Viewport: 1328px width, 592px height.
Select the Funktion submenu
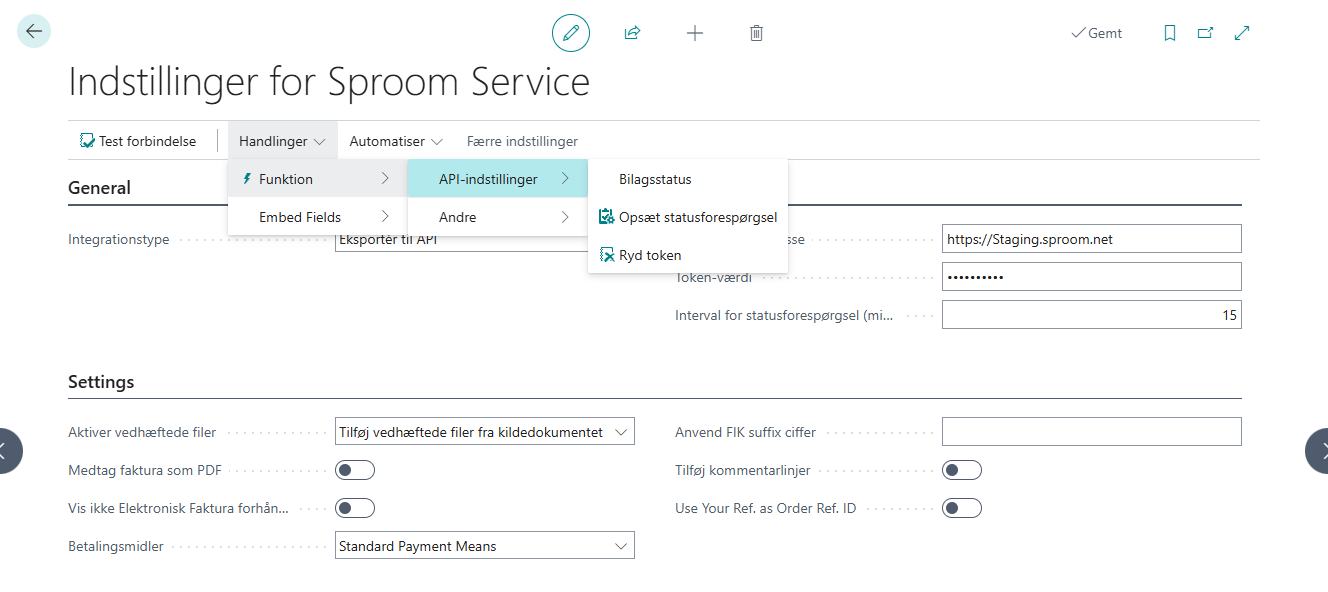point(317,179)
